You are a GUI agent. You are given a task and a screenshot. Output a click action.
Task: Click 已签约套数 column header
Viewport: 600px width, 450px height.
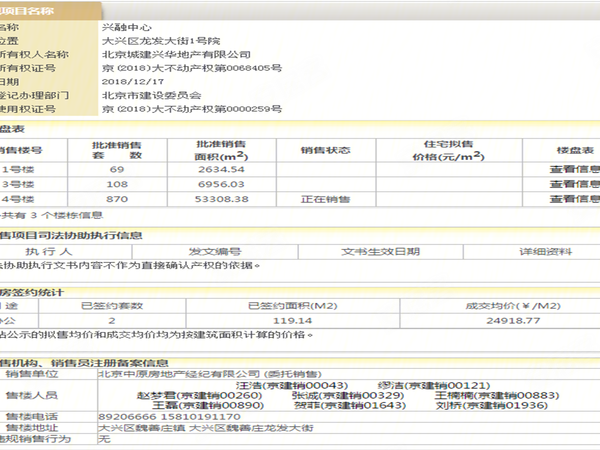[112, 306]
